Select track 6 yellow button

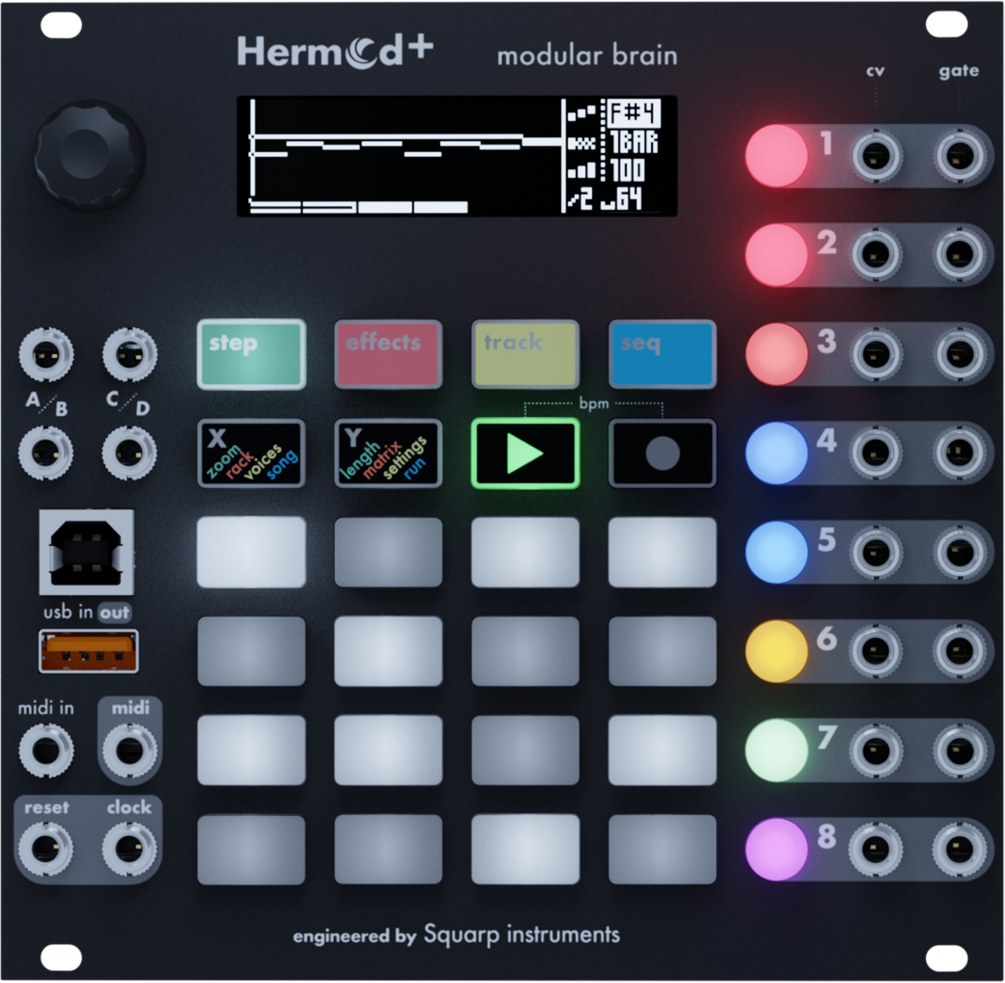coord(776,651)
